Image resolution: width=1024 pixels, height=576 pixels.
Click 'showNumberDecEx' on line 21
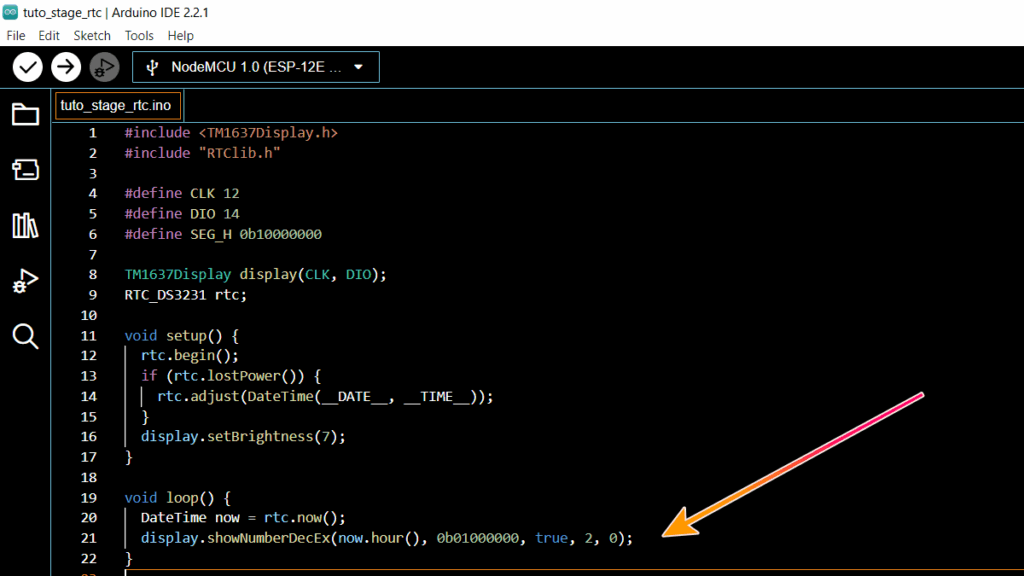pyautogui.click(x=268, y=538)
